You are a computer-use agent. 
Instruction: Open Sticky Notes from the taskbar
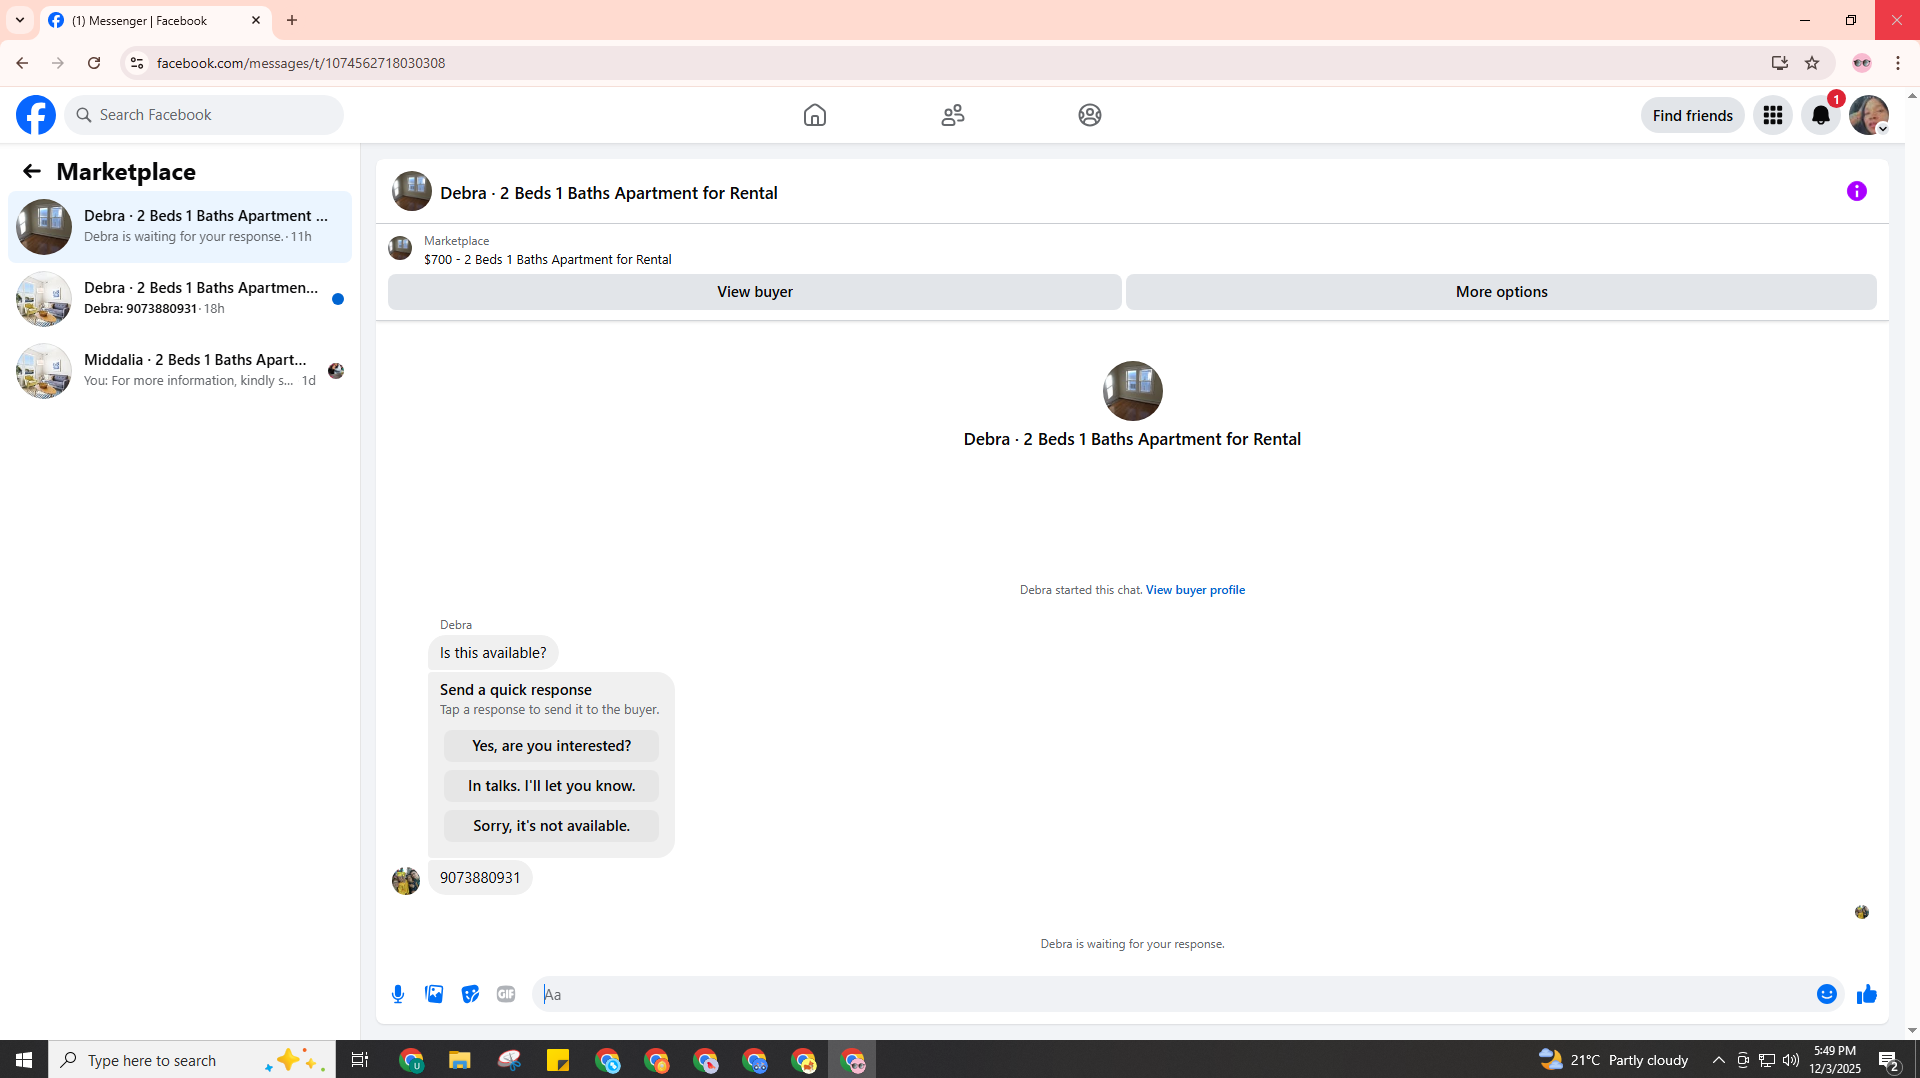558,1060
